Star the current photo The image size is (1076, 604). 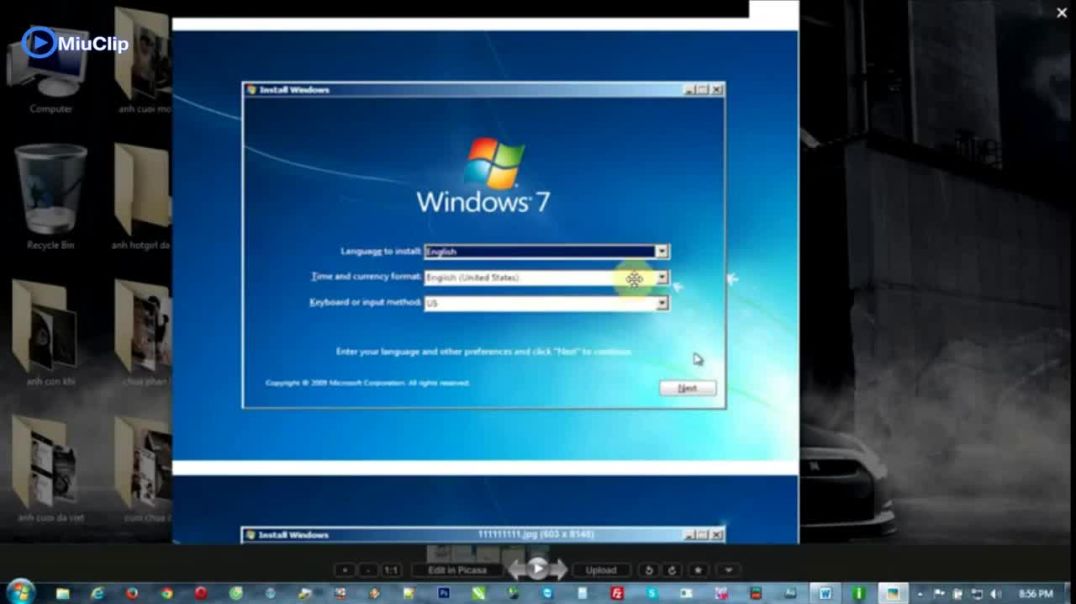699,569
